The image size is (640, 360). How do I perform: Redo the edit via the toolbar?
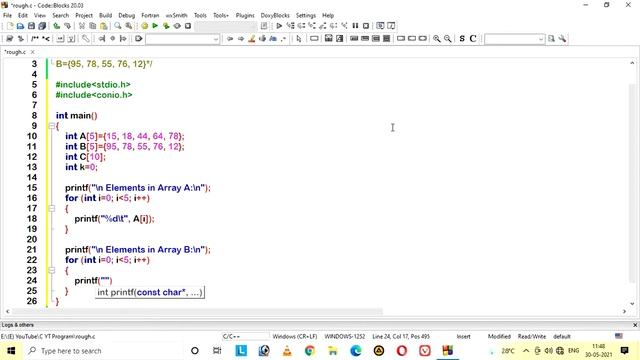[67, 26]
